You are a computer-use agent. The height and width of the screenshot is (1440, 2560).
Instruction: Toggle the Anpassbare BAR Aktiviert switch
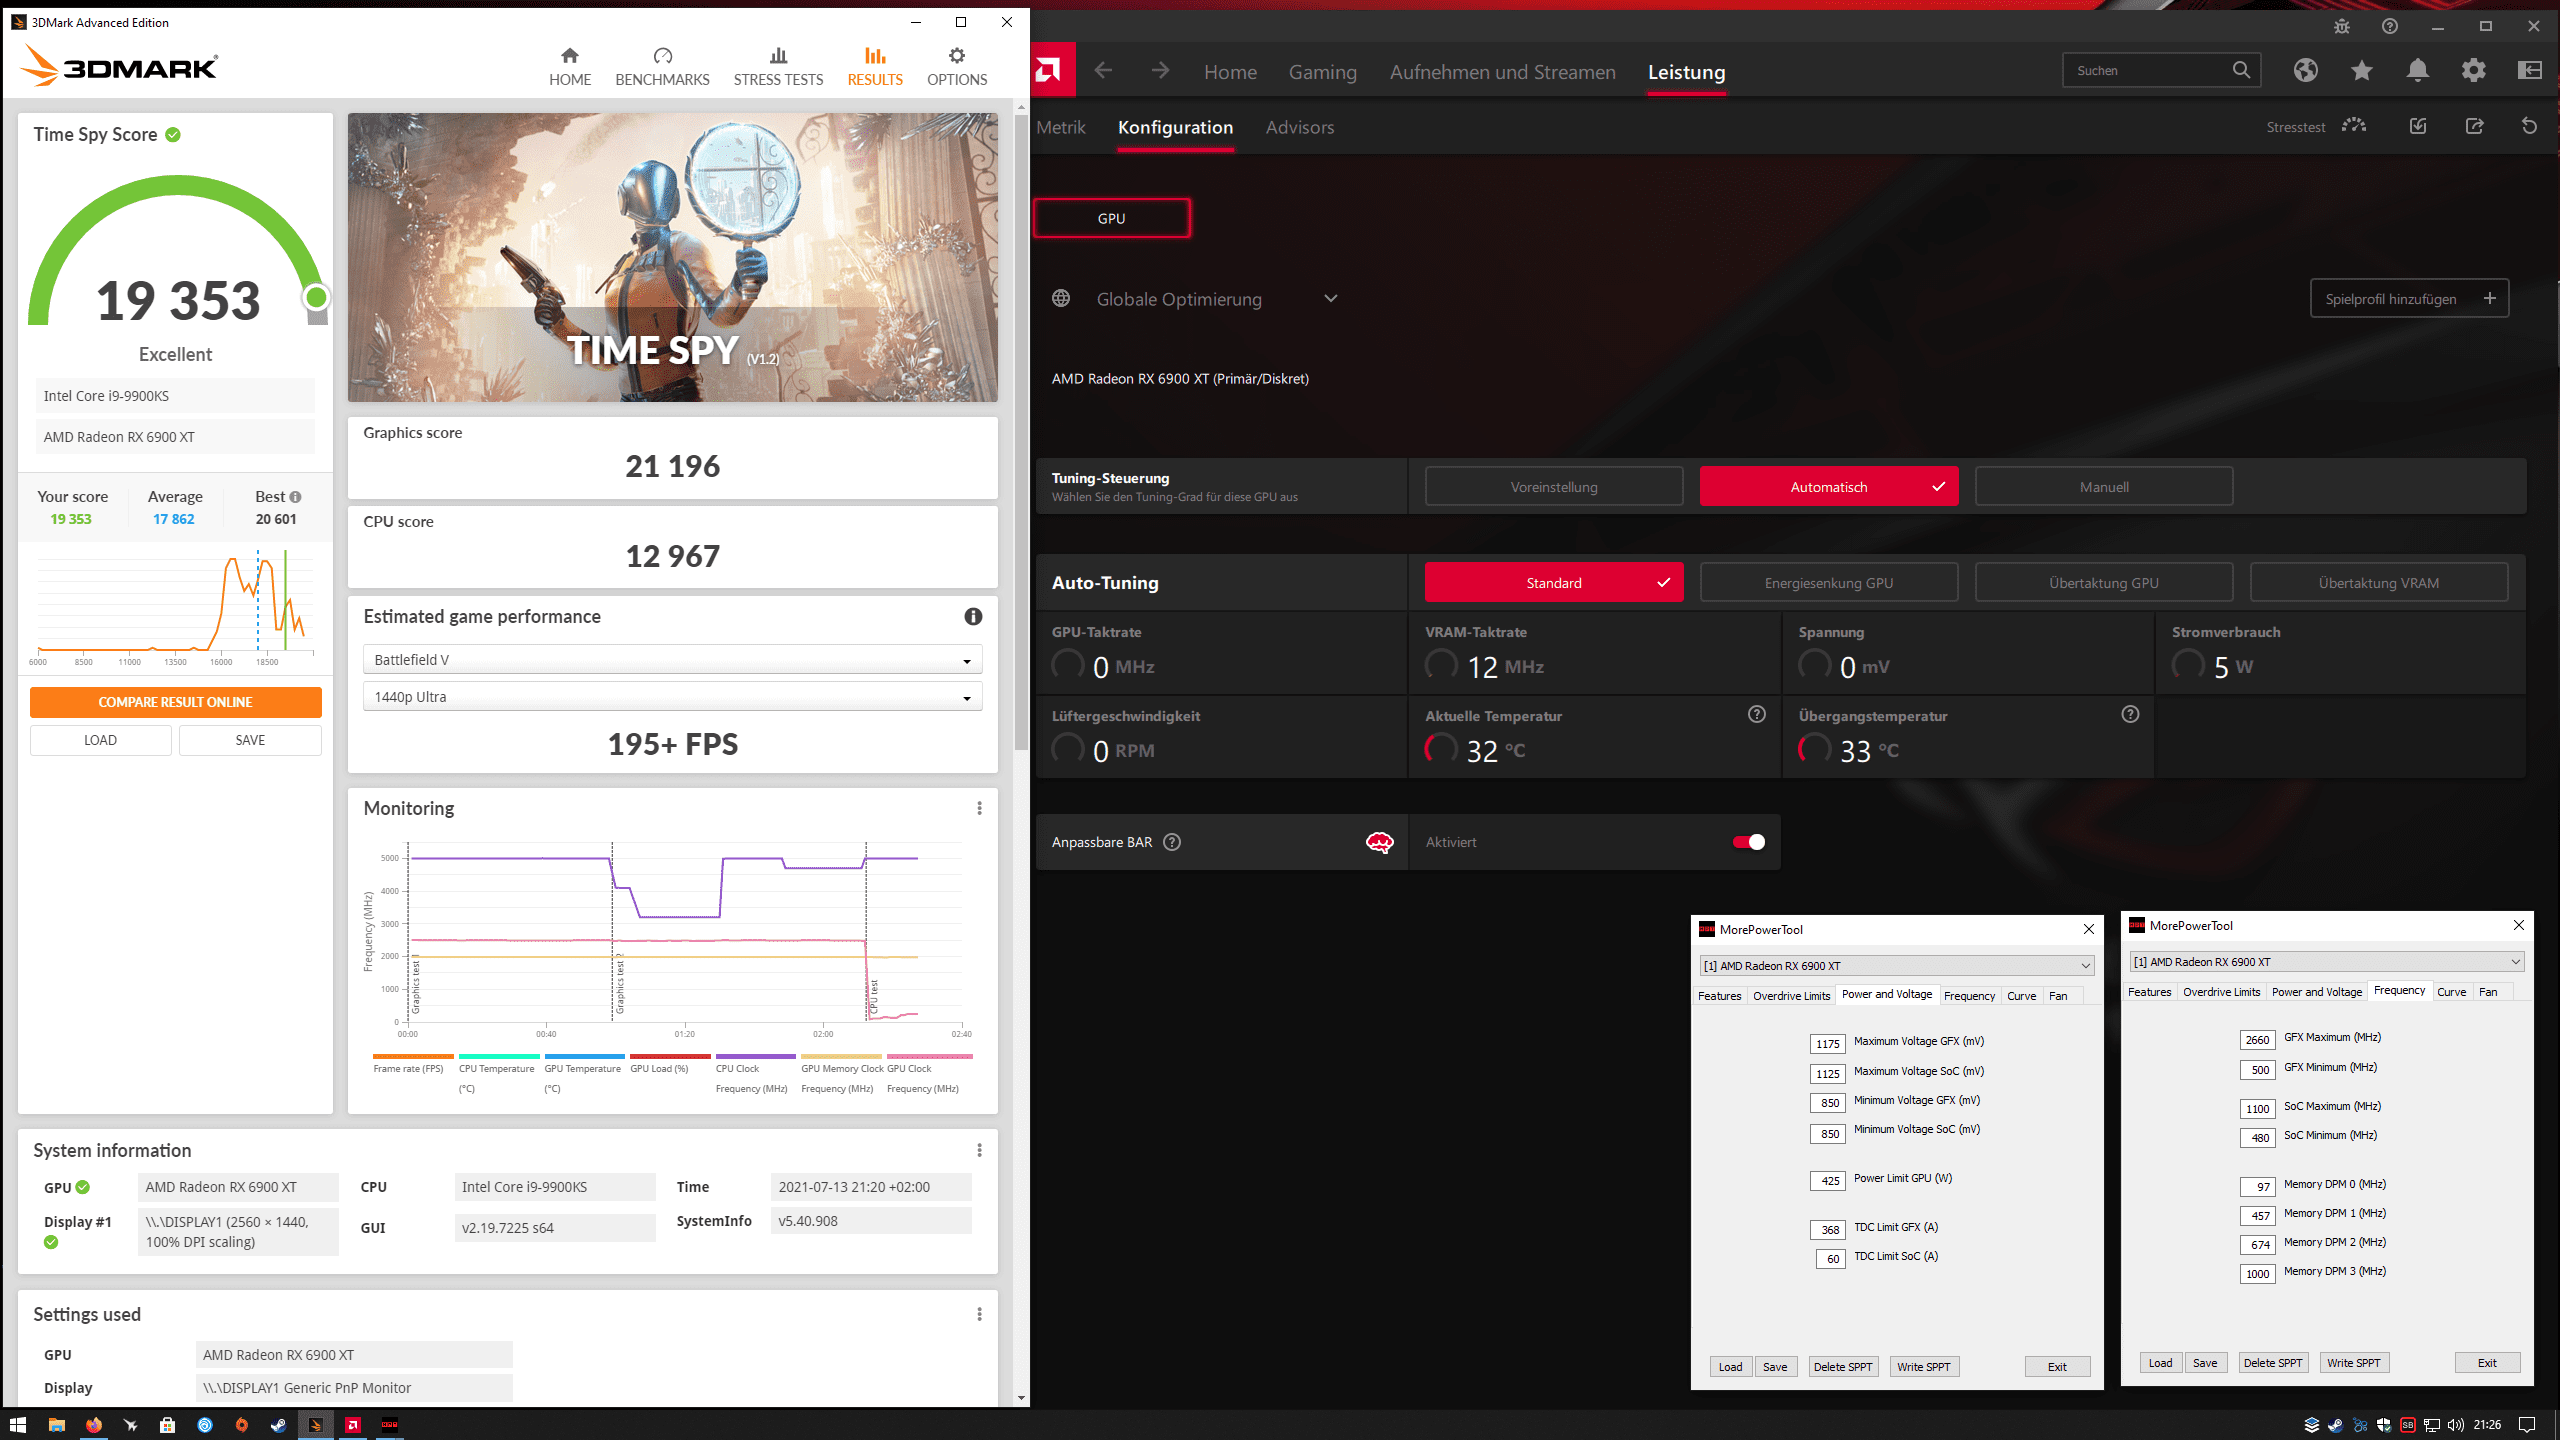tap(1749, 842)
